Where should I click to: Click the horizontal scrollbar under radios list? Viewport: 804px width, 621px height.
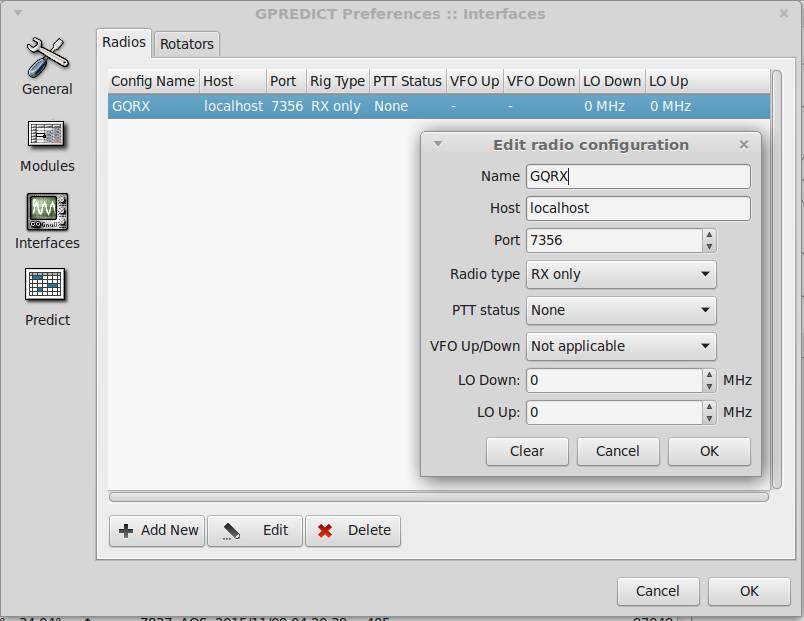pyautogui.click(x=439, y=496)
